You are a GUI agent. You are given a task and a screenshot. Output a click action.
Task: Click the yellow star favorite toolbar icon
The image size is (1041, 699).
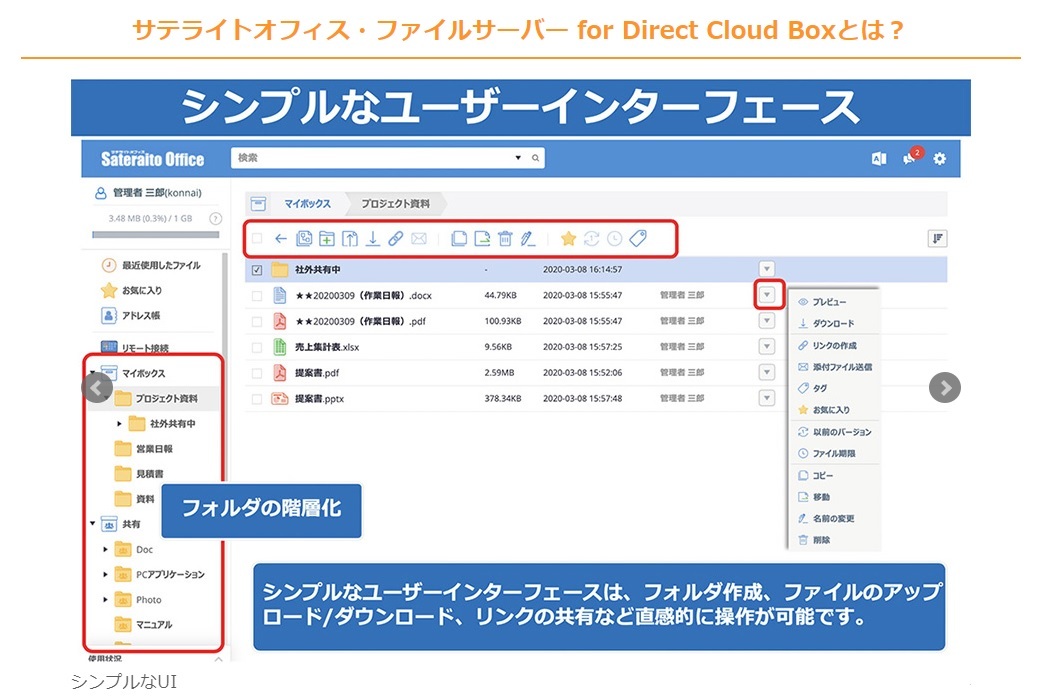(568, 239)
